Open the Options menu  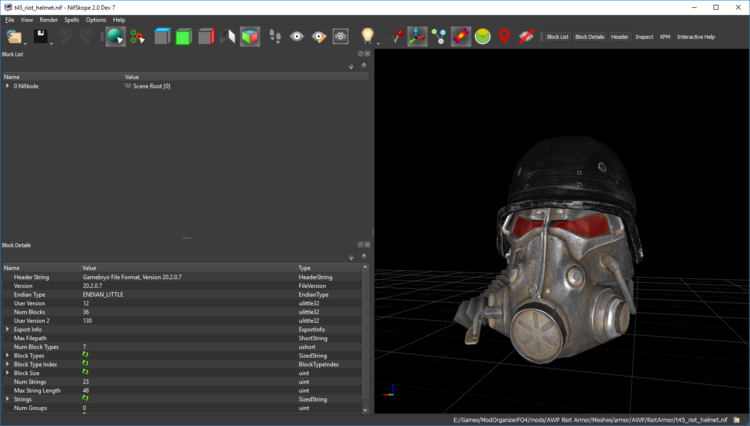point(96,20)
